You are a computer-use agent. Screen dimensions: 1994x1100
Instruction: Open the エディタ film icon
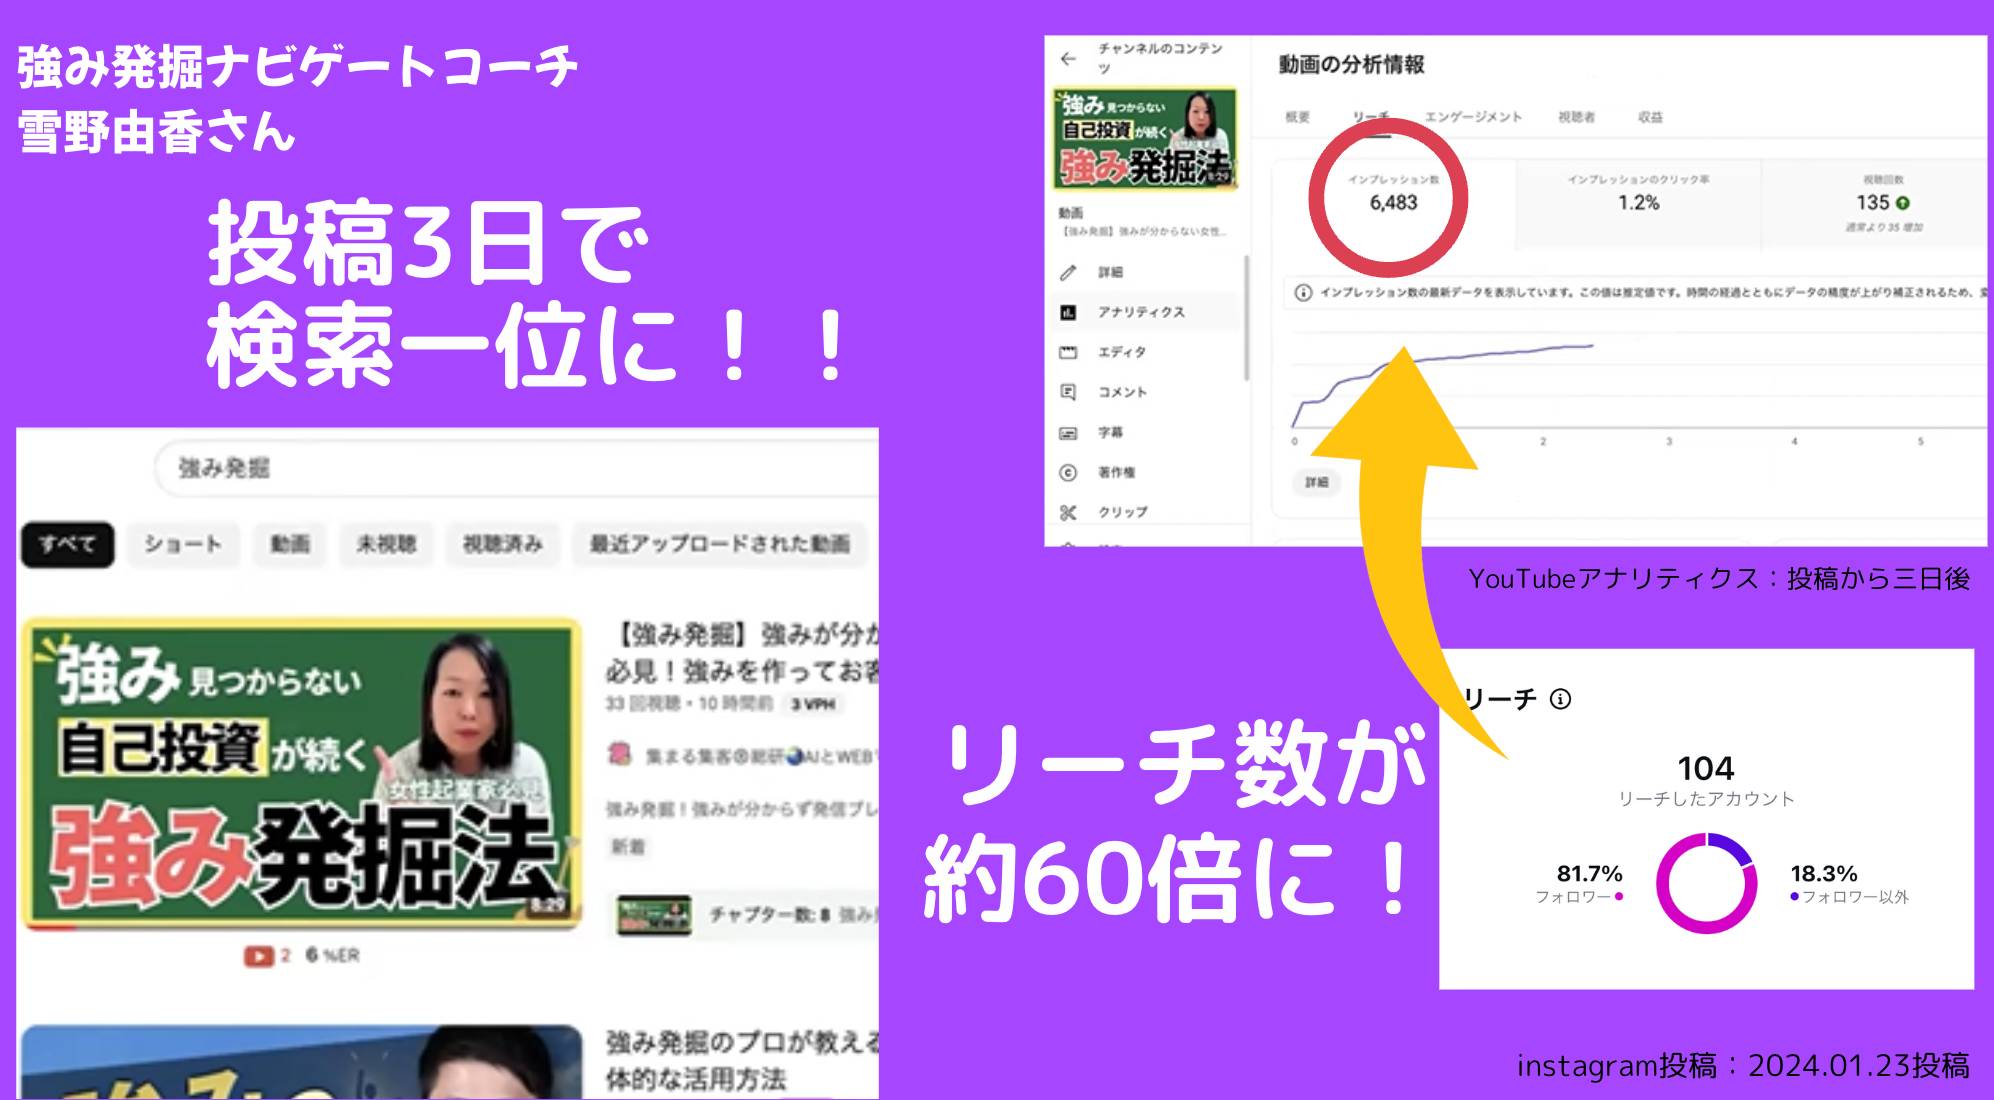point(1068,352)
